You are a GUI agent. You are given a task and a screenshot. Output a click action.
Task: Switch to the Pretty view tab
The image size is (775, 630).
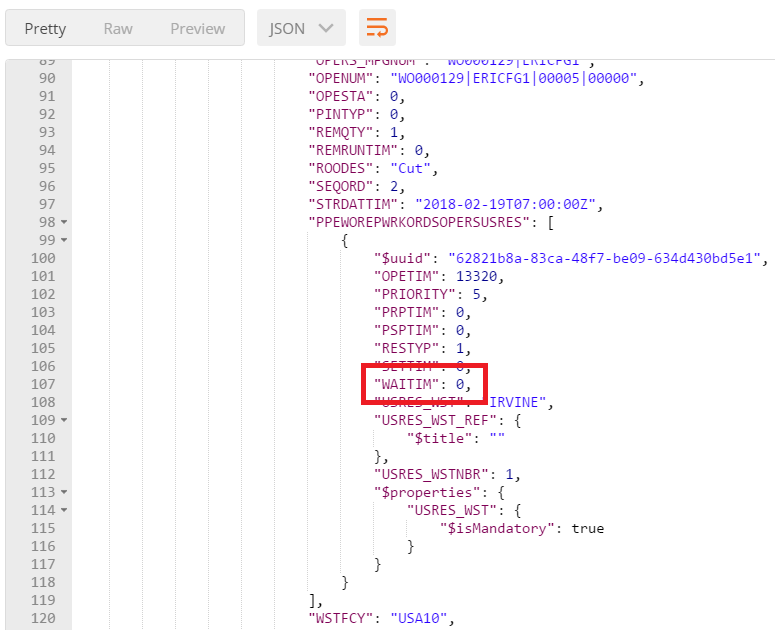pyautogui.click(x=45, y=28)
